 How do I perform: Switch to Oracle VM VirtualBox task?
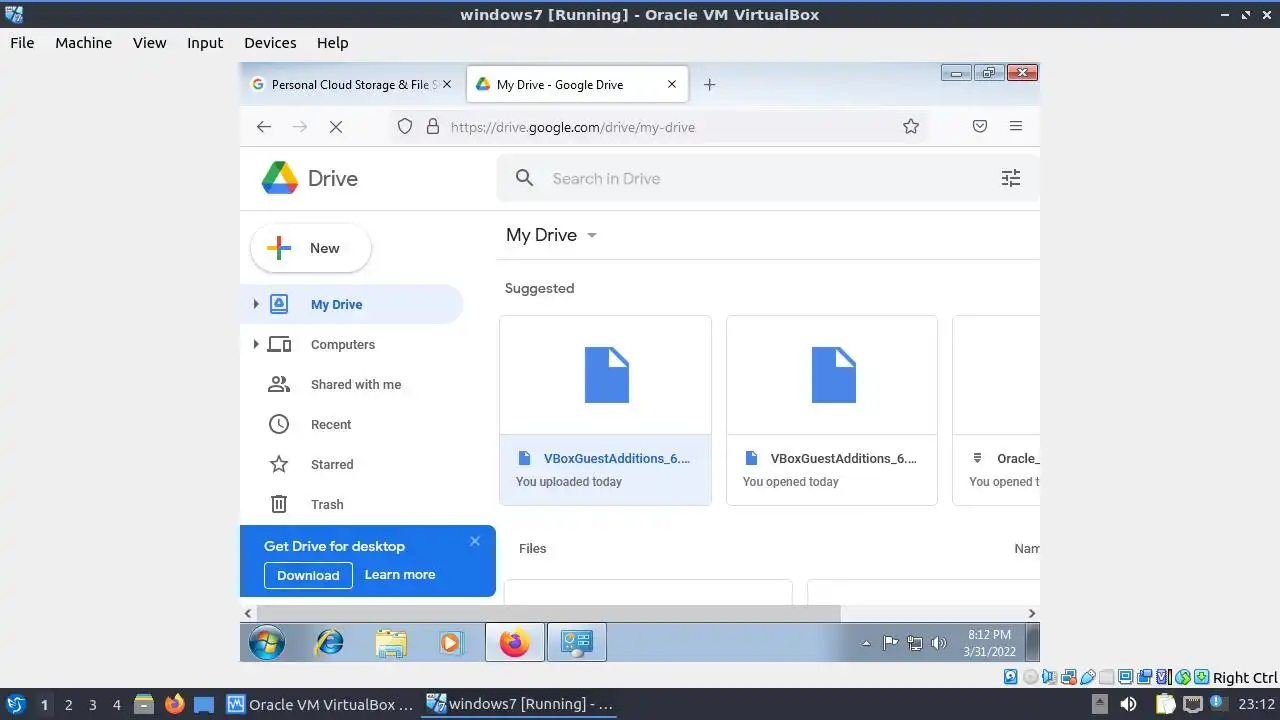320,704
